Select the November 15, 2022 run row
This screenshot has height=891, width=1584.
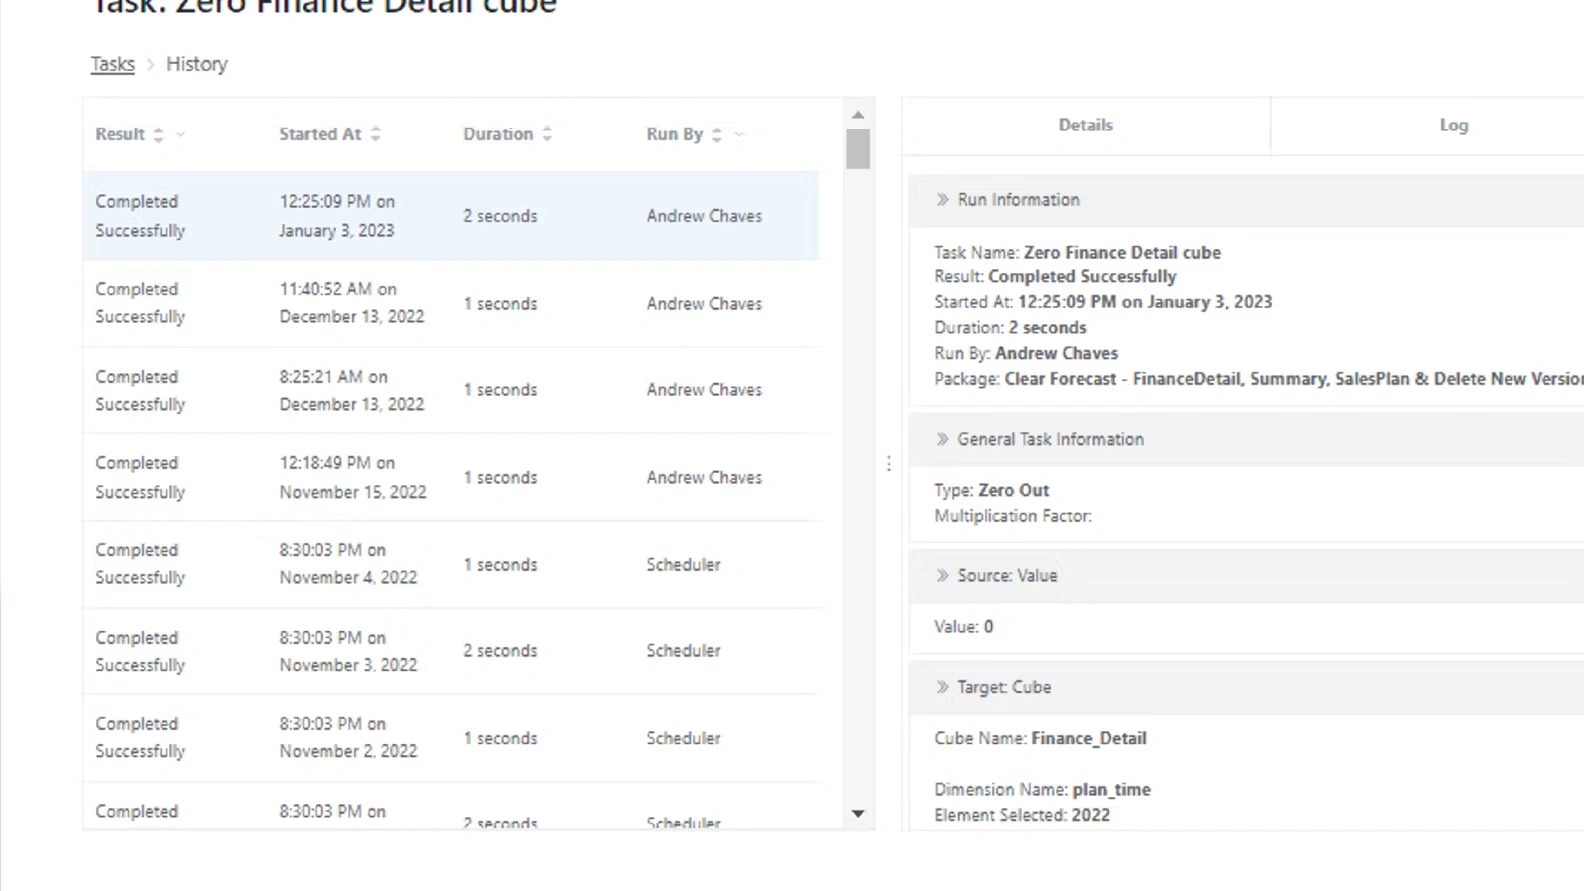[450, 478]
